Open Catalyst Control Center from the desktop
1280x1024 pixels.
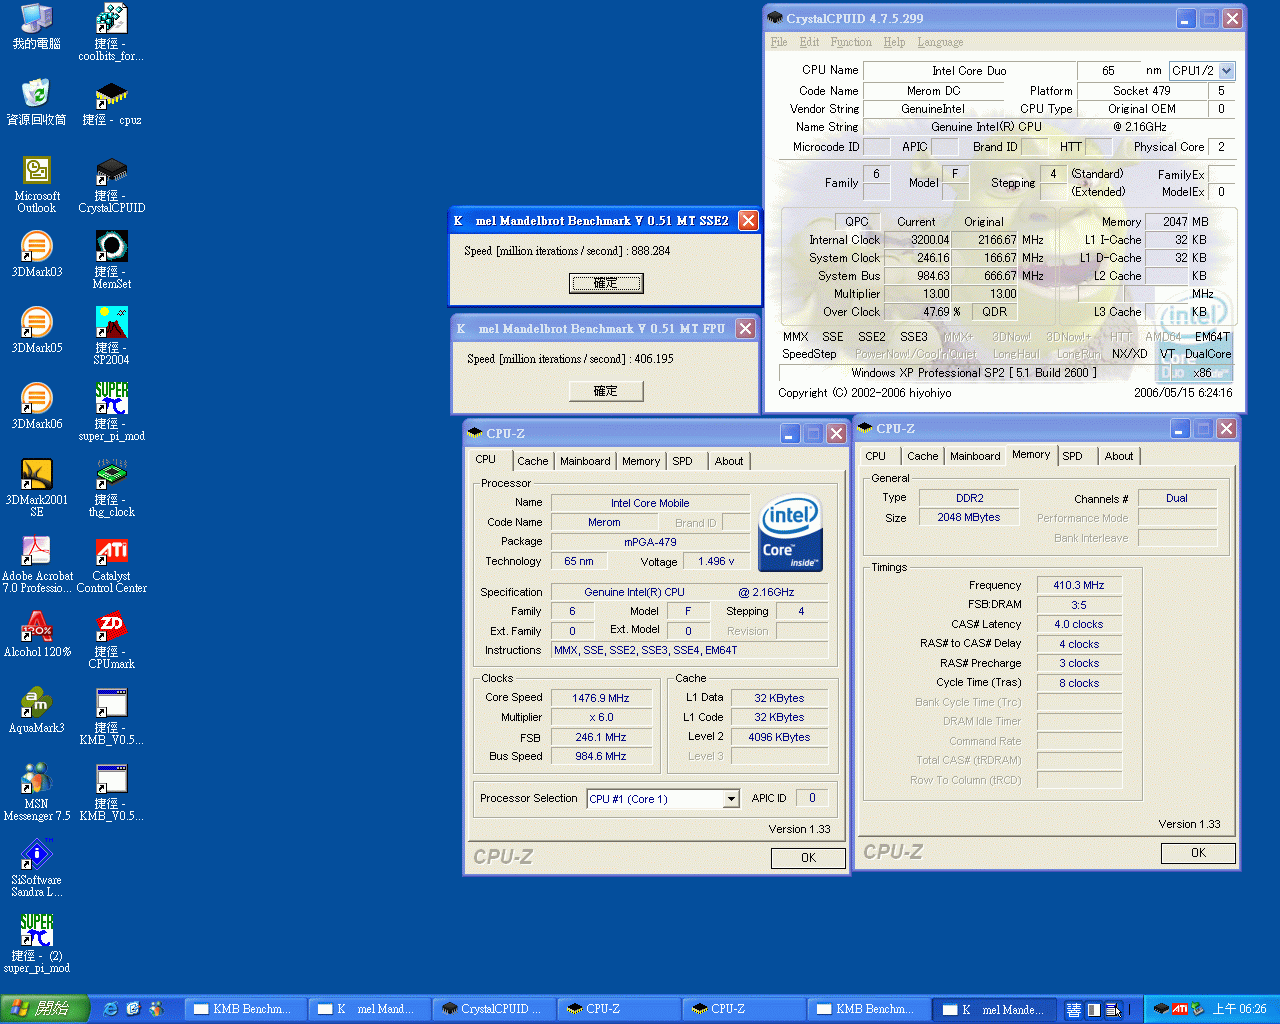click(x=111, y=560)
